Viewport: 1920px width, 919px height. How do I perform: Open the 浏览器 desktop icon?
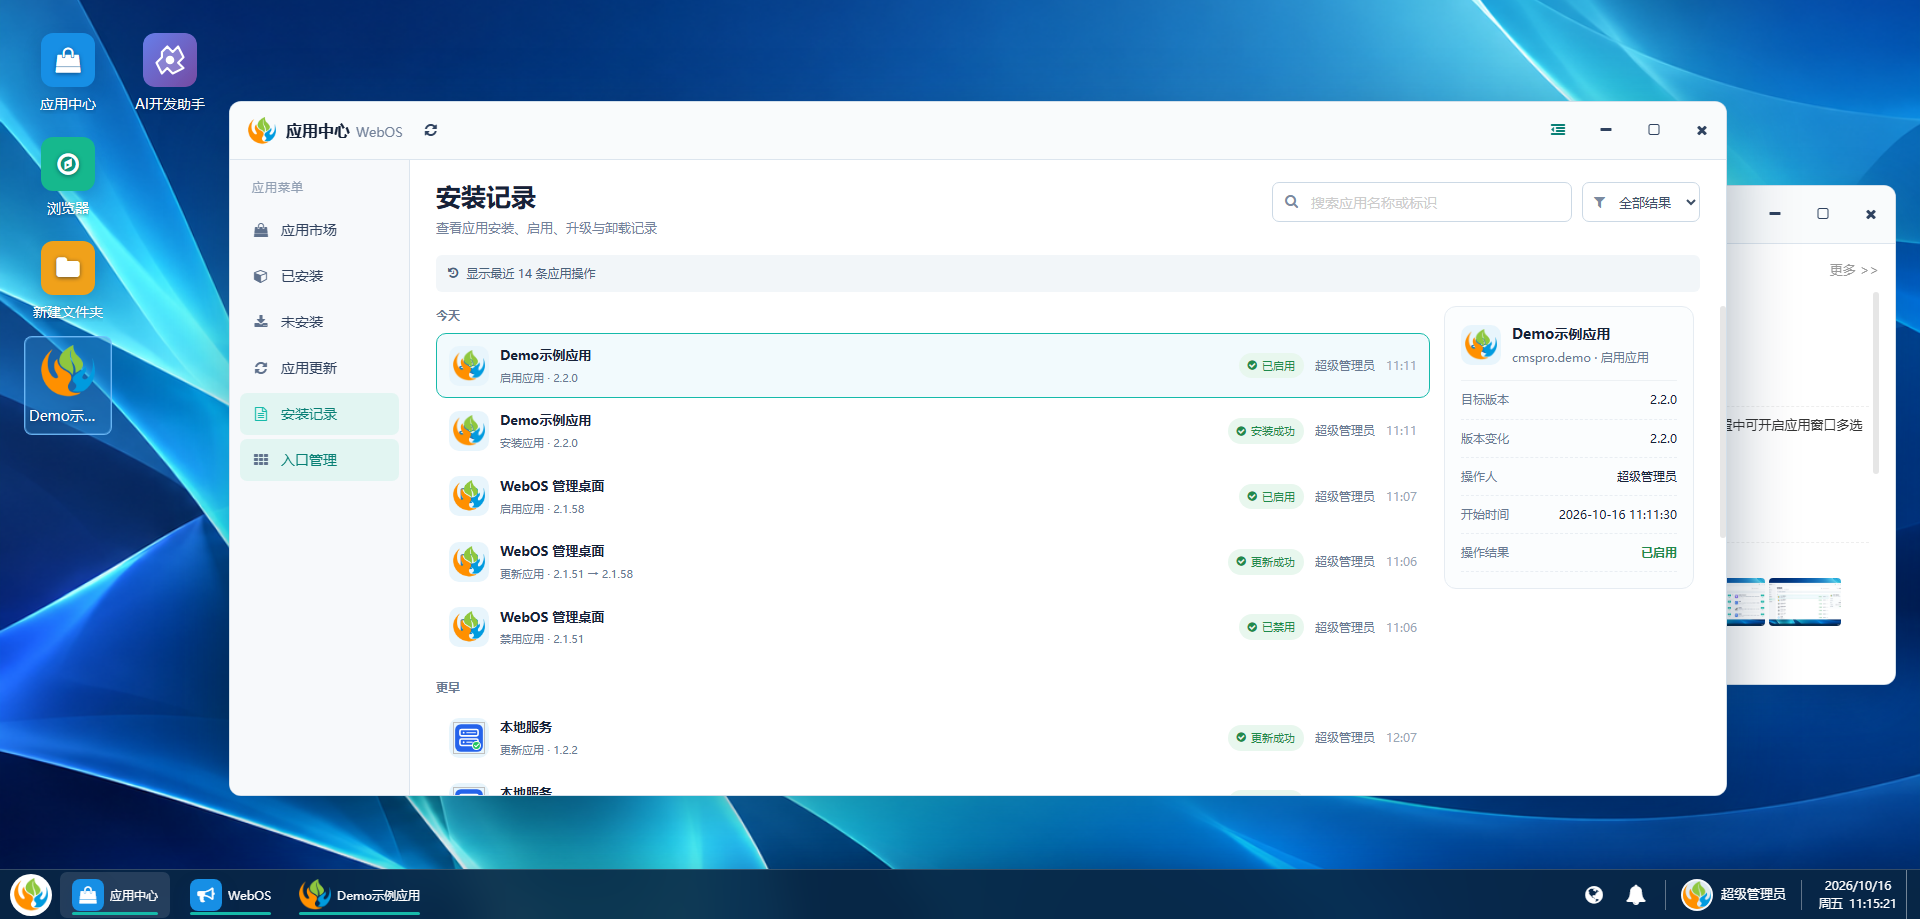[68, 176]
